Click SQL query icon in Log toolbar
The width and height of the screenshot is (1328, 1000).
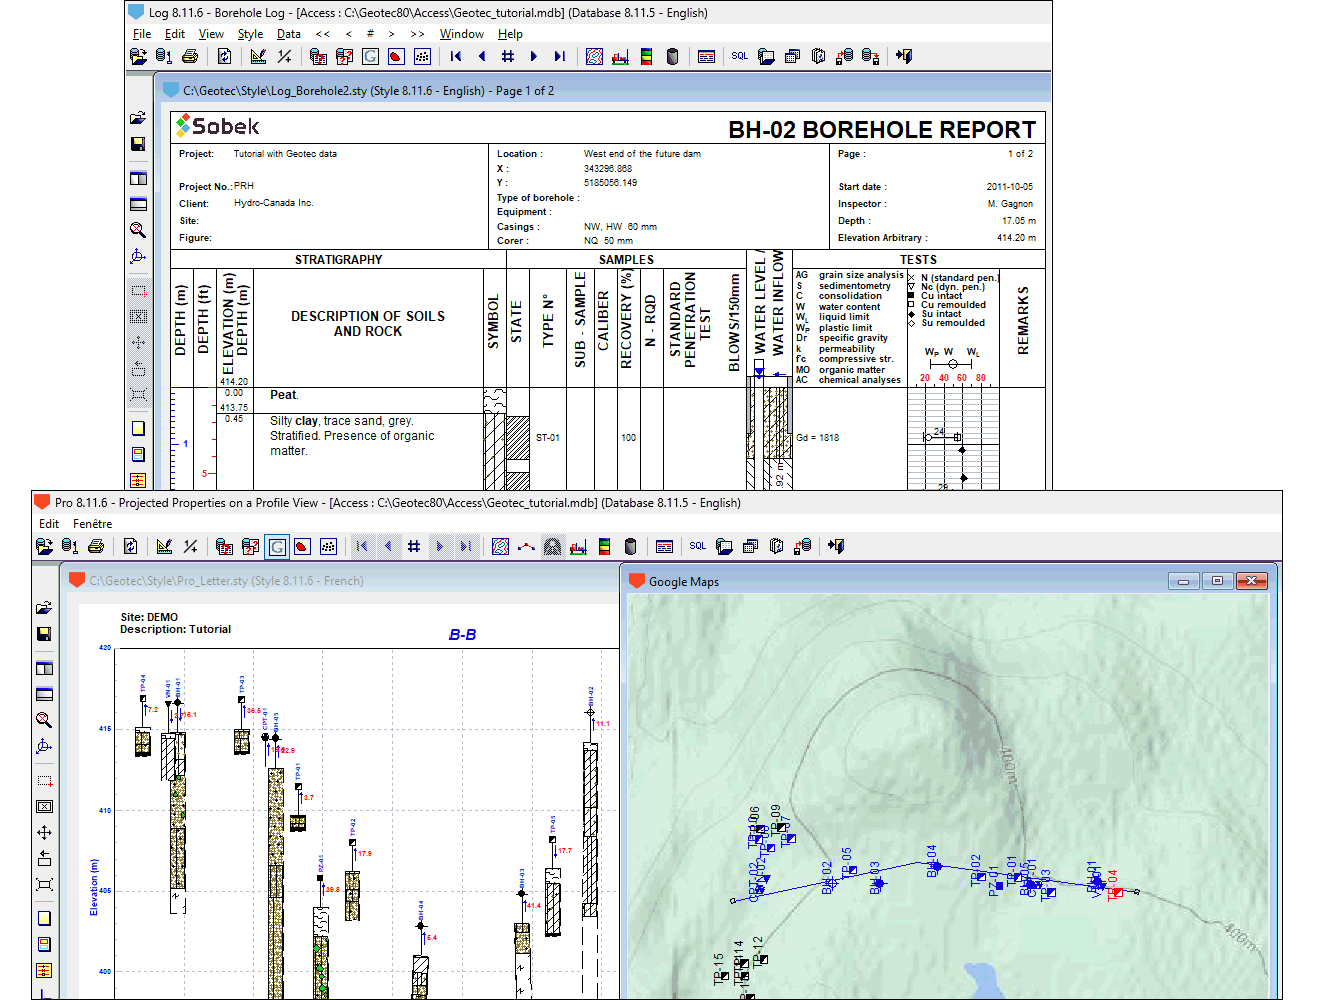[740, 57]
